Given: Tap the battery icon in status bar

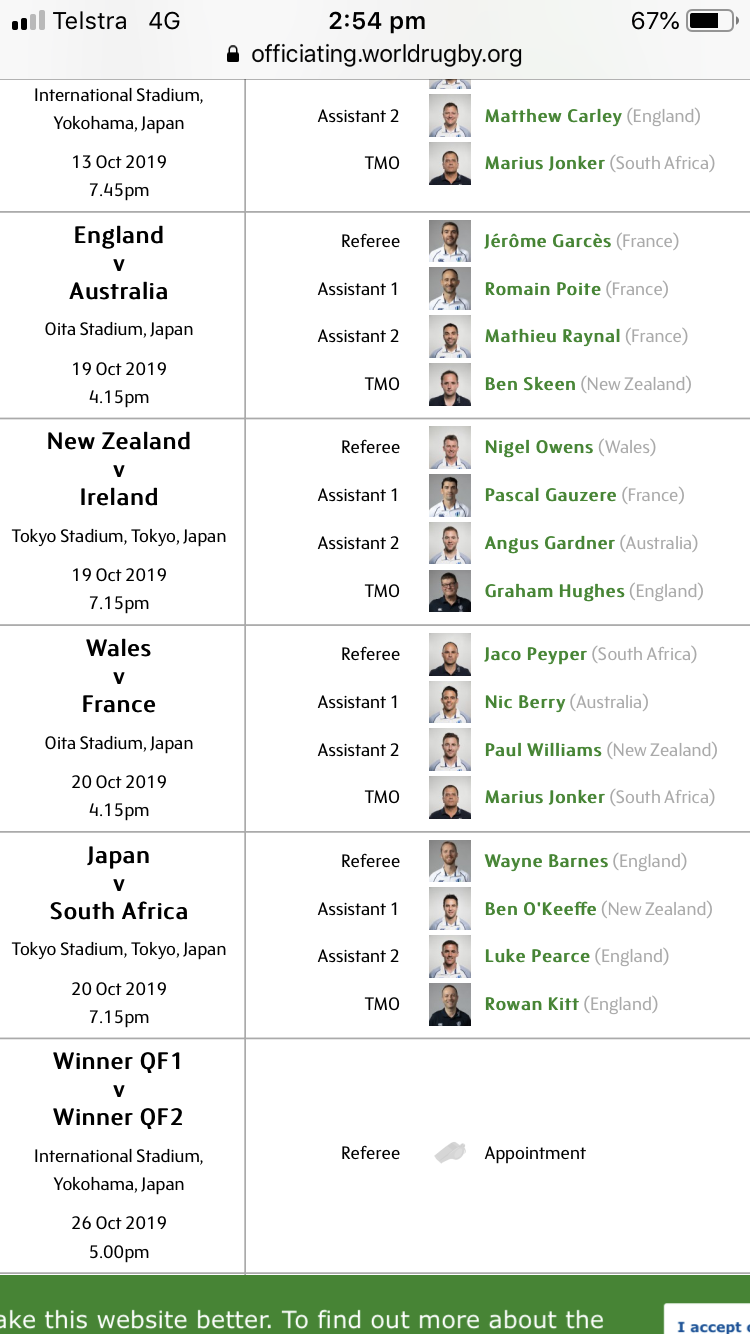Looking at the screenshot, I should coord(711,20).
